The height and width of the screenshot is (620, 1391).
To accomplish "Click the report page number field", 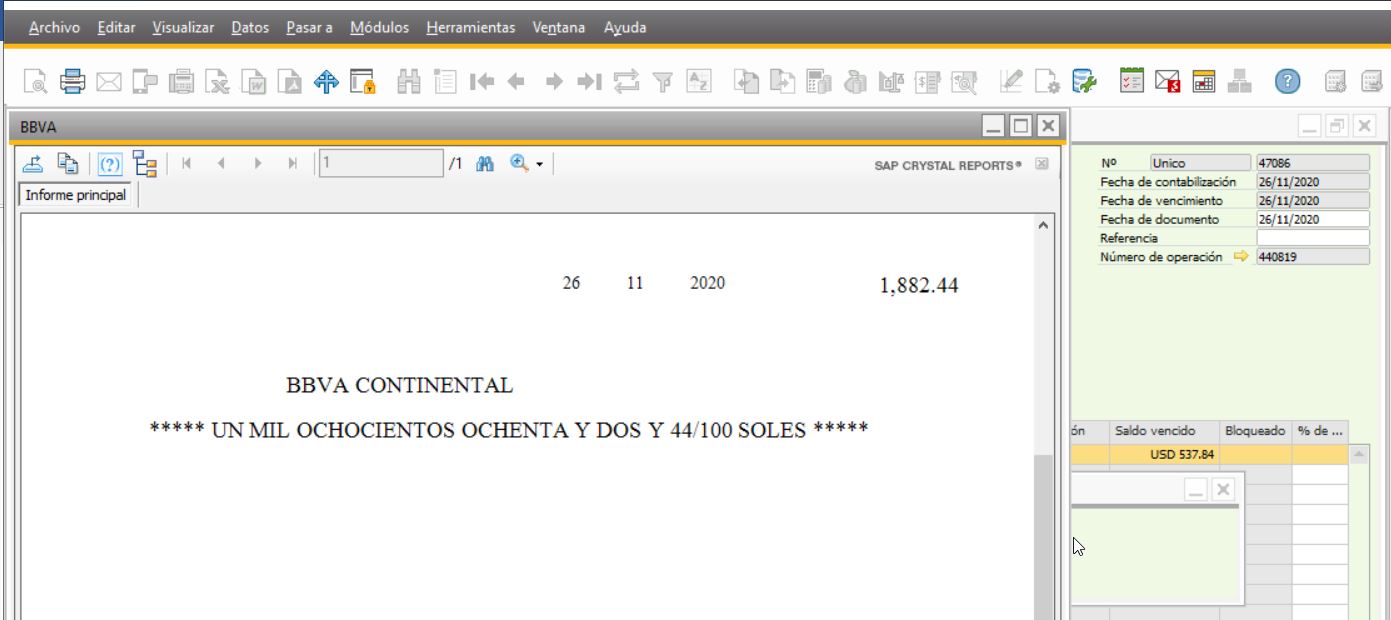I will pyautogui.click(x=380, y=163).
